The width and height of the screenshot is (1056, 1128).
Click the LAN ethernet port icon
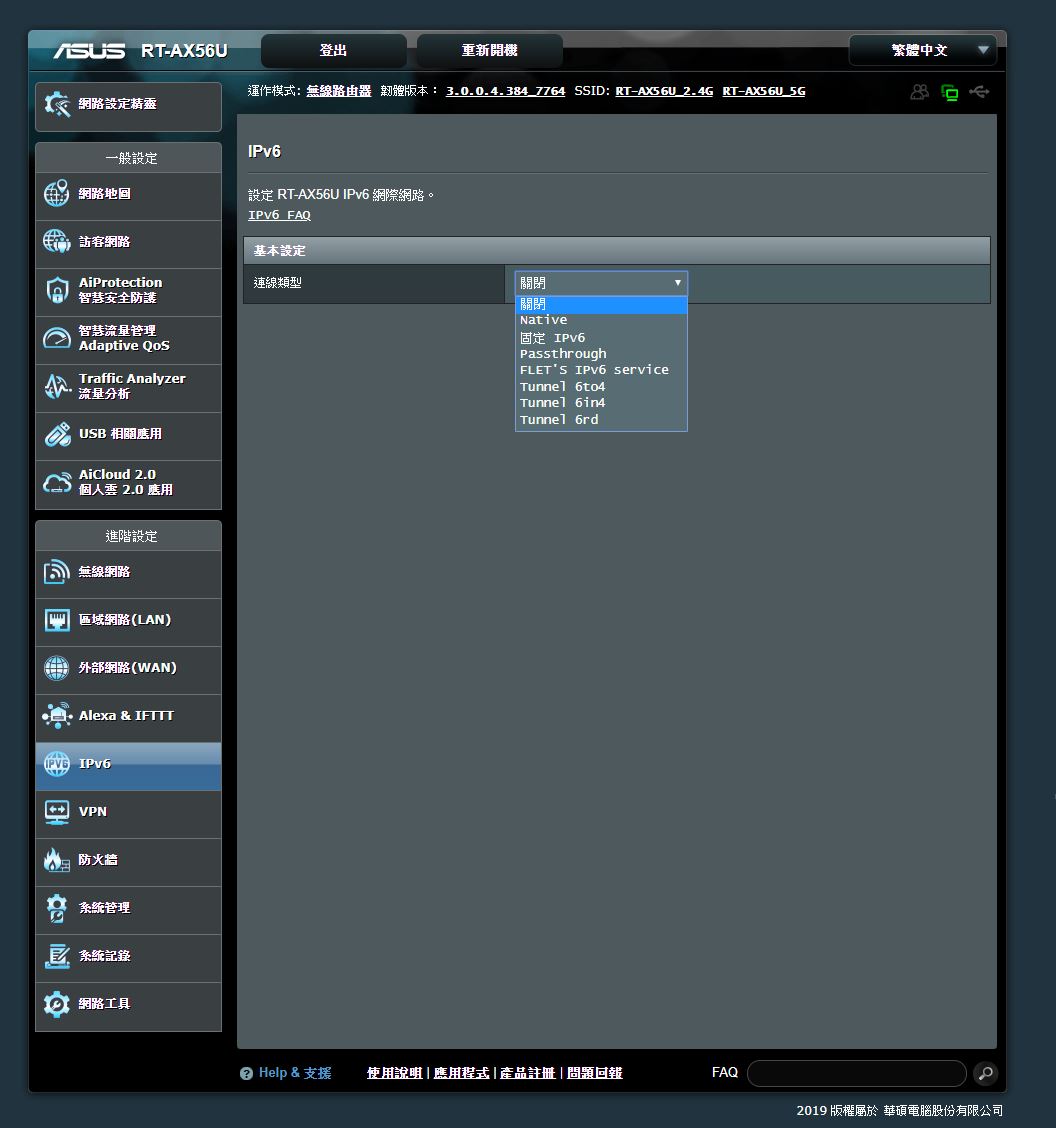point(57,620)
